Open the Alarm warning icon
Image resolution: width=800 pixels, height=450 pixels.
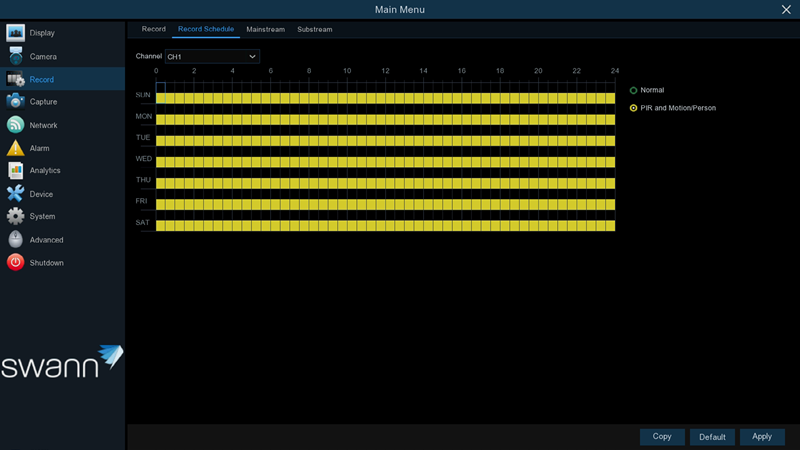point(16,148)
